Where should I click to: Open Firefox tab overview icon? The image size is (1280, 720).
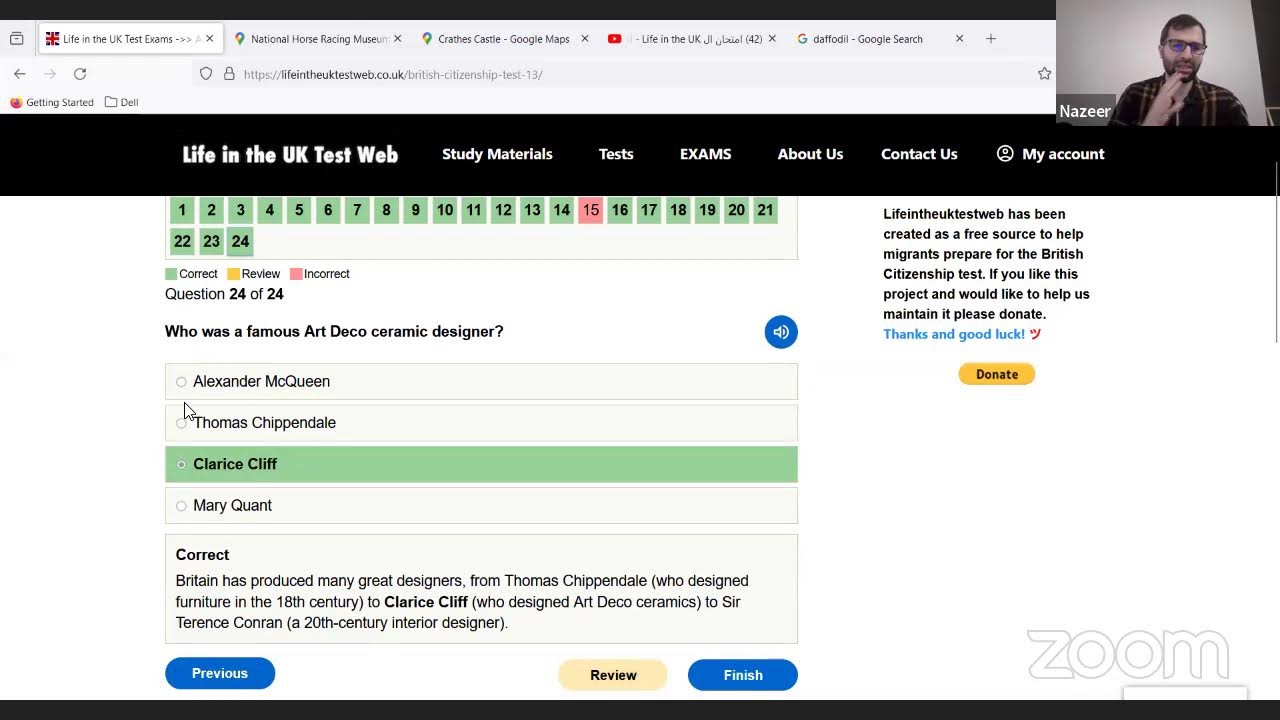(16, 39)
